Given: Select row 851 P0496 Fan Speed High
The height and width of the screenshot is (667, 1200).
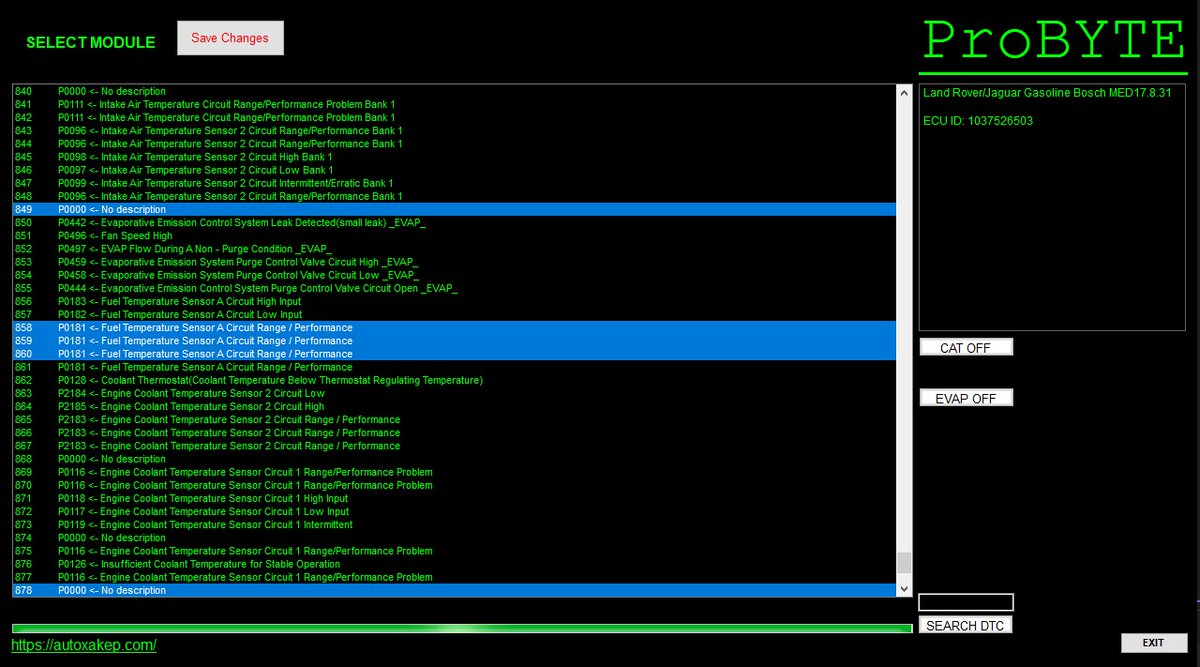Looking at the screenshot, I should click(454, 236).
